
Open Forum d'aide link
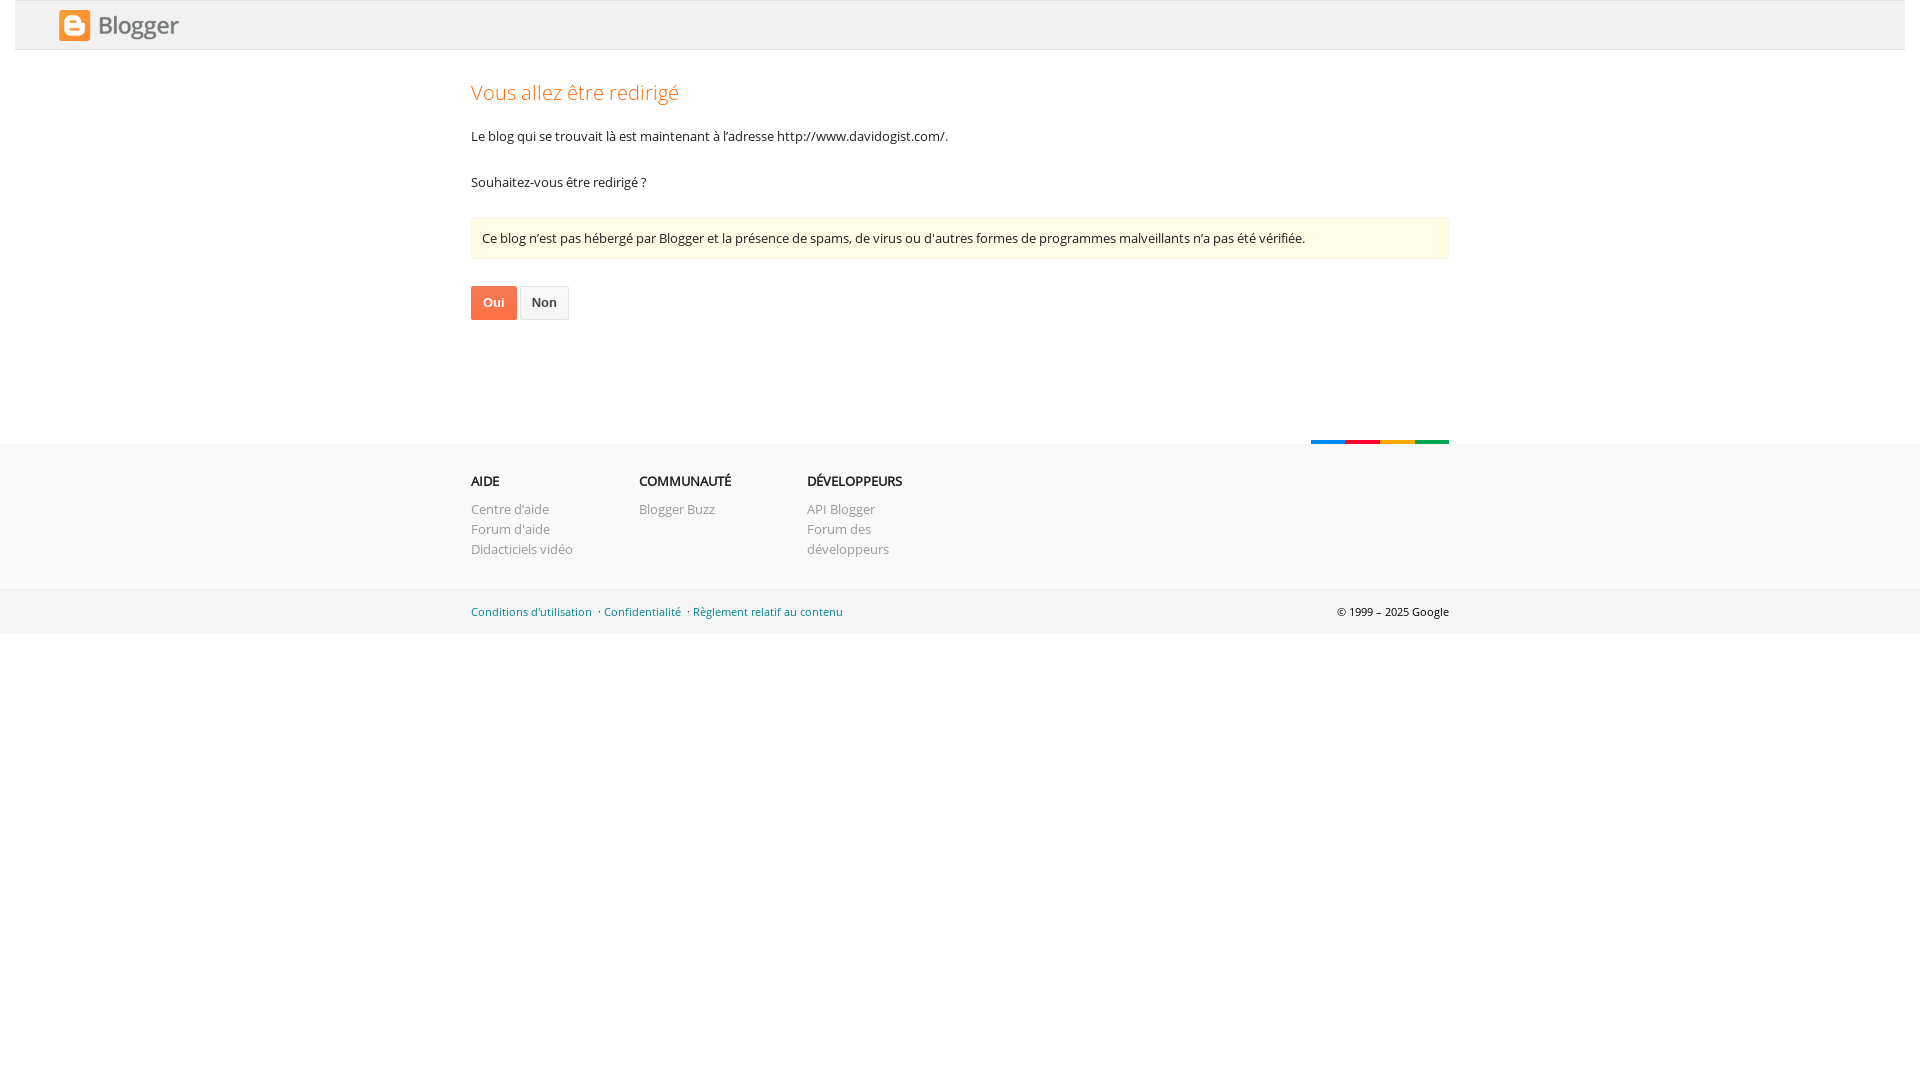[x=510, y=529]
